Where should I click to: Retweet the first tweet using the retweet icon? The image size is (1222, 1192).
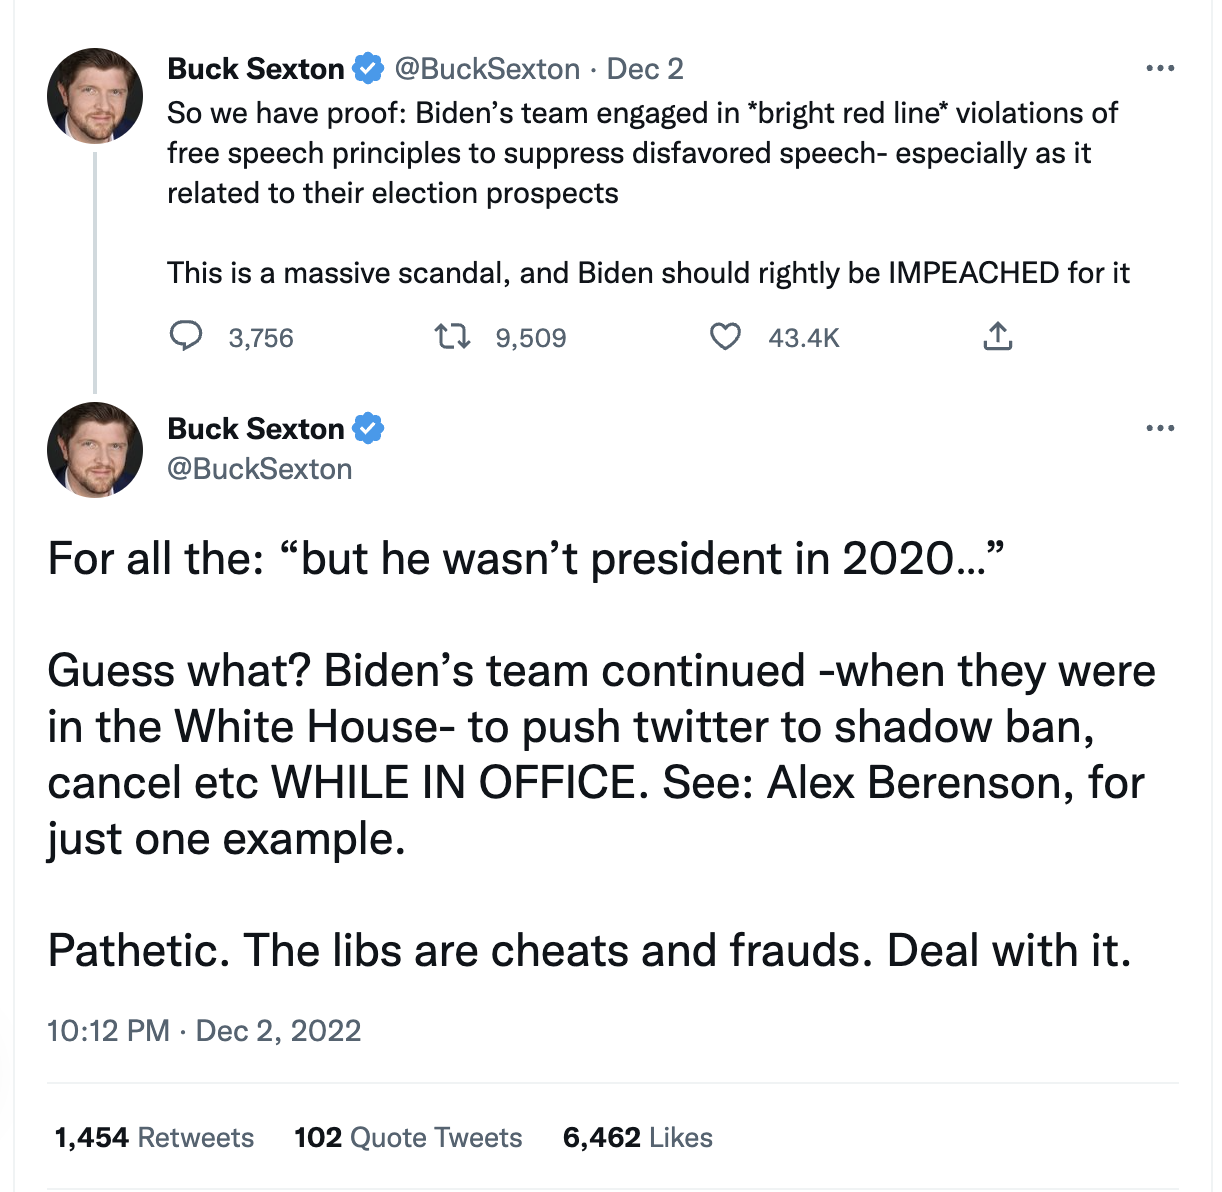(x=452, y=337)
